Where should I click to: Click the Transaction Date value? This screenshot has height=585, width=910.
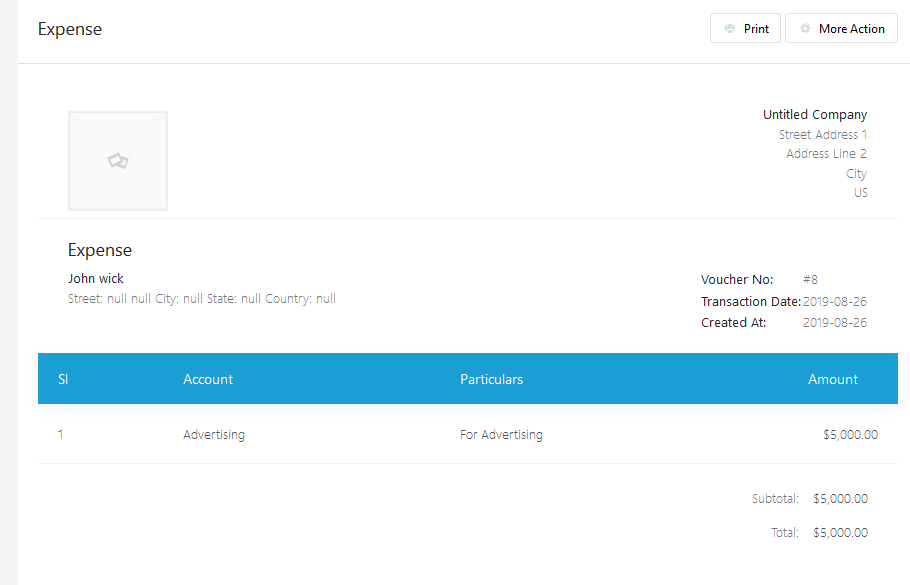(x=835, y=302)
